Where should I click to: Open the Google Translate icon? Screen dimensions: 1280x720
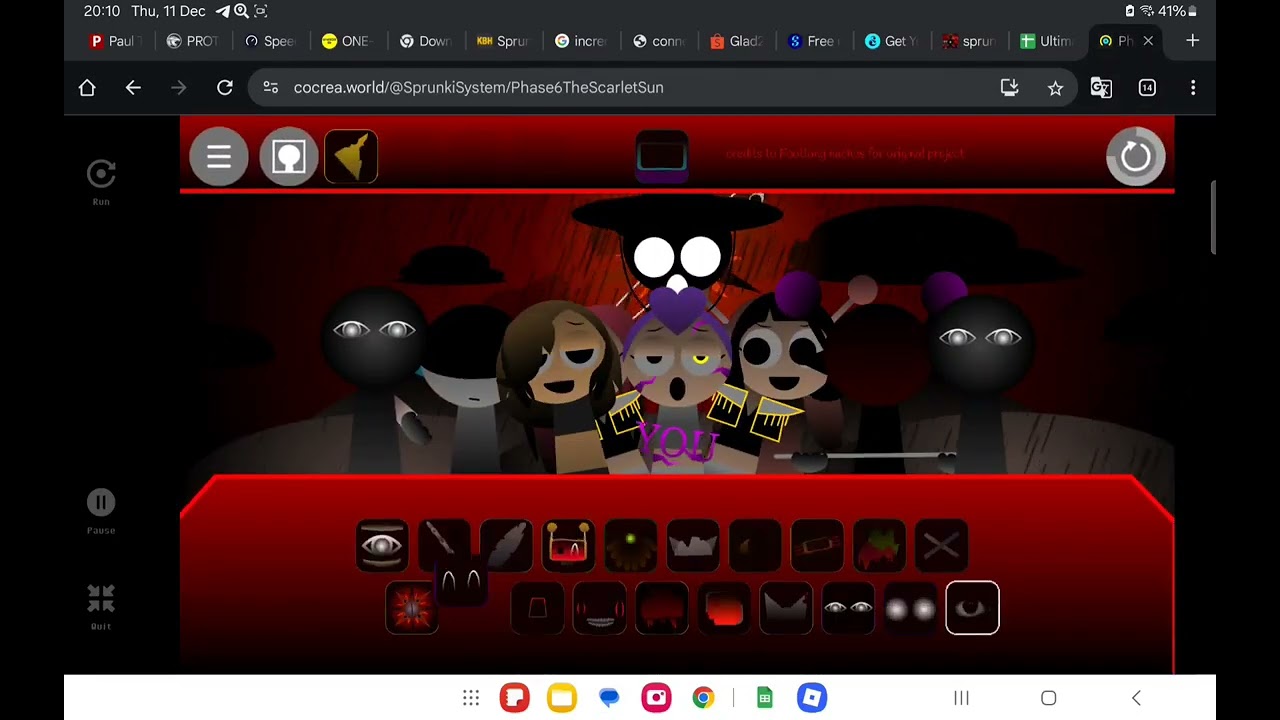click(x=1101, y=88)
